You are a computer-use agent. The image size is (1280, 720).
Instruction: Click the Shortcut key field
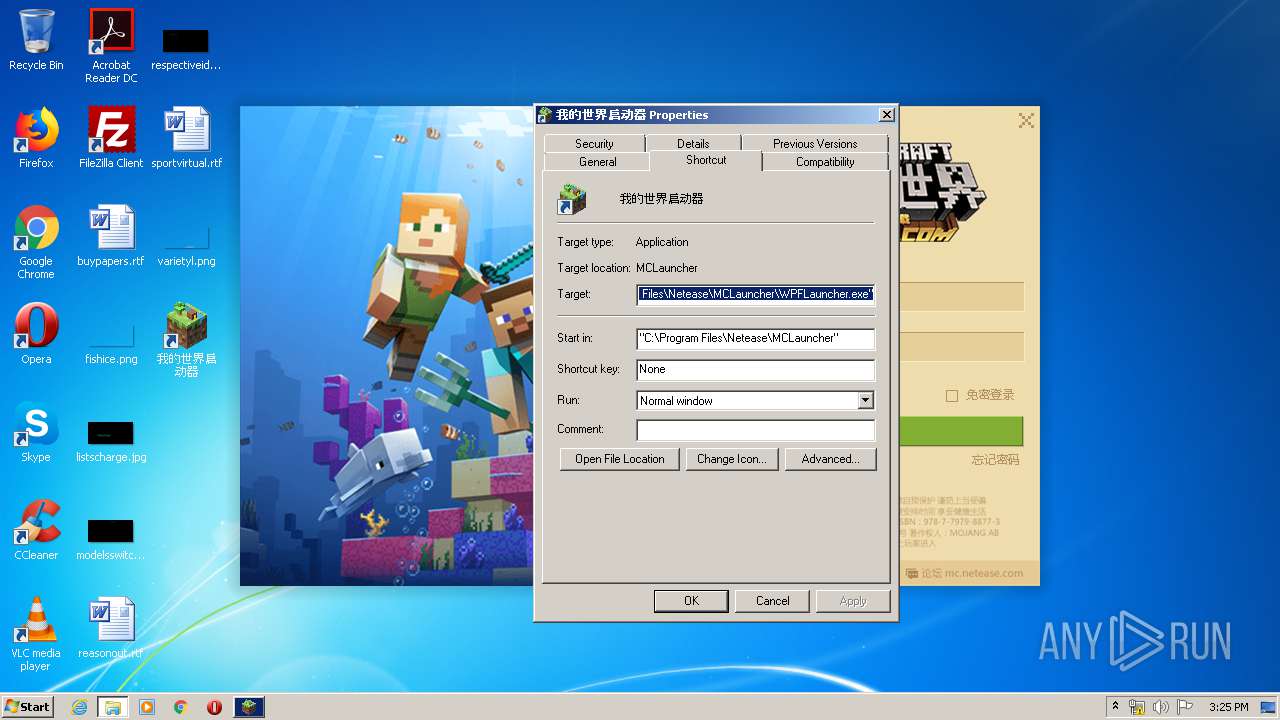(756, 369)
